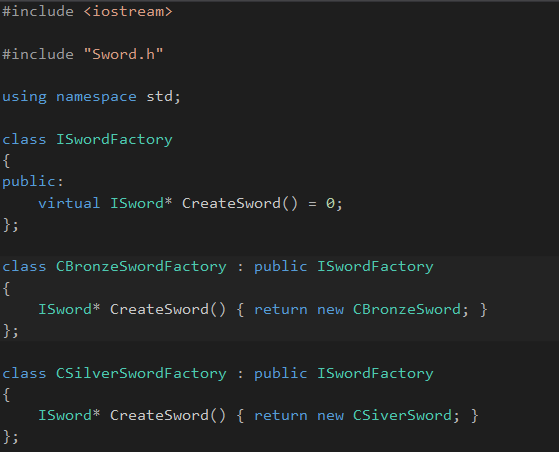Click the CBronzeSwordFactory class name
559x452 pixels.
(x=141, y=267)
